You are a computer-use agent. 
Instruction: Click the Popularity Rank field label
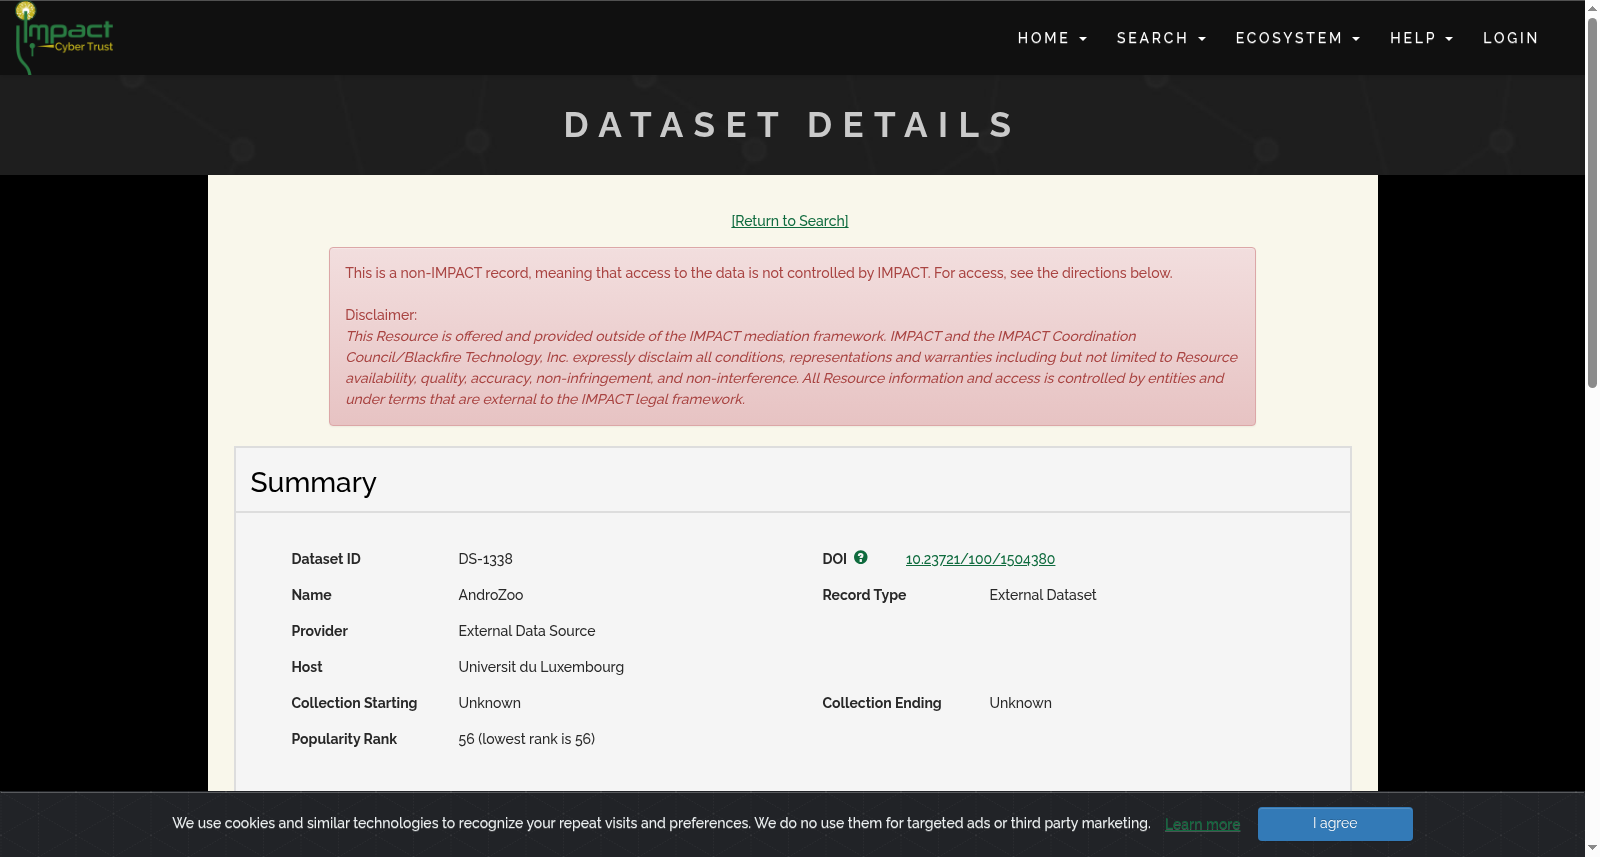pyautogui.click(x=344, y=739)
